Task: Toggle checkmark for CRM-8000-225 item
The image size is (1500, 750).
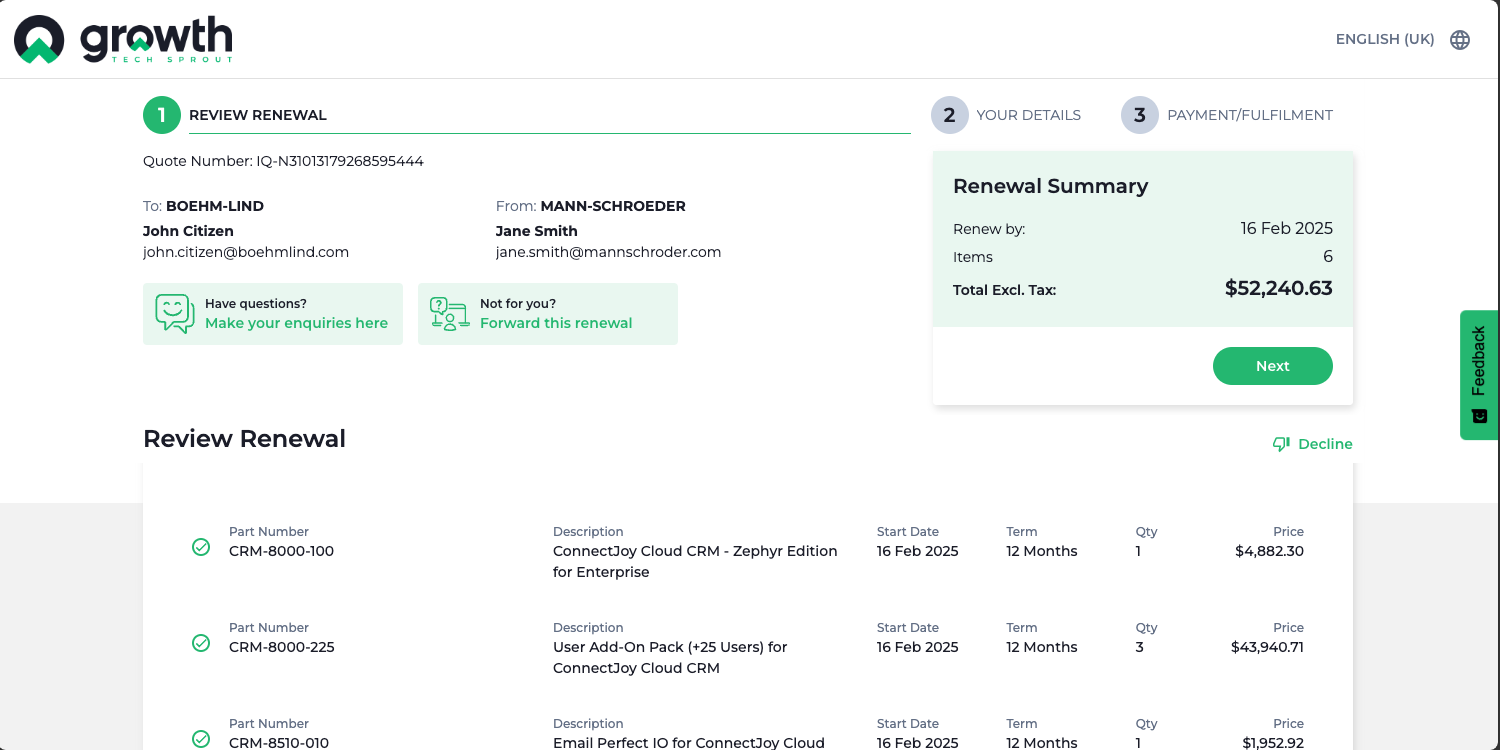Action: click(x=201, y=643)
